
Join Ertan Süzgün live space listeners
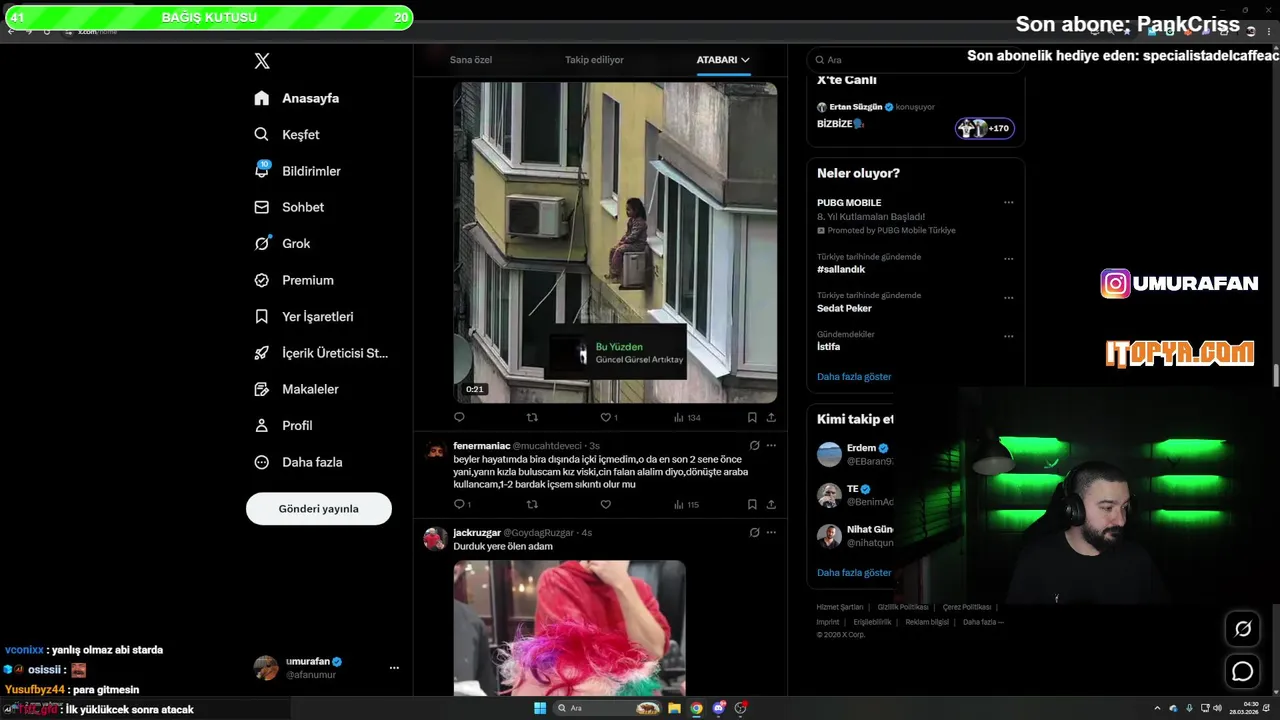pyautogui.click(x=985, y=128)
